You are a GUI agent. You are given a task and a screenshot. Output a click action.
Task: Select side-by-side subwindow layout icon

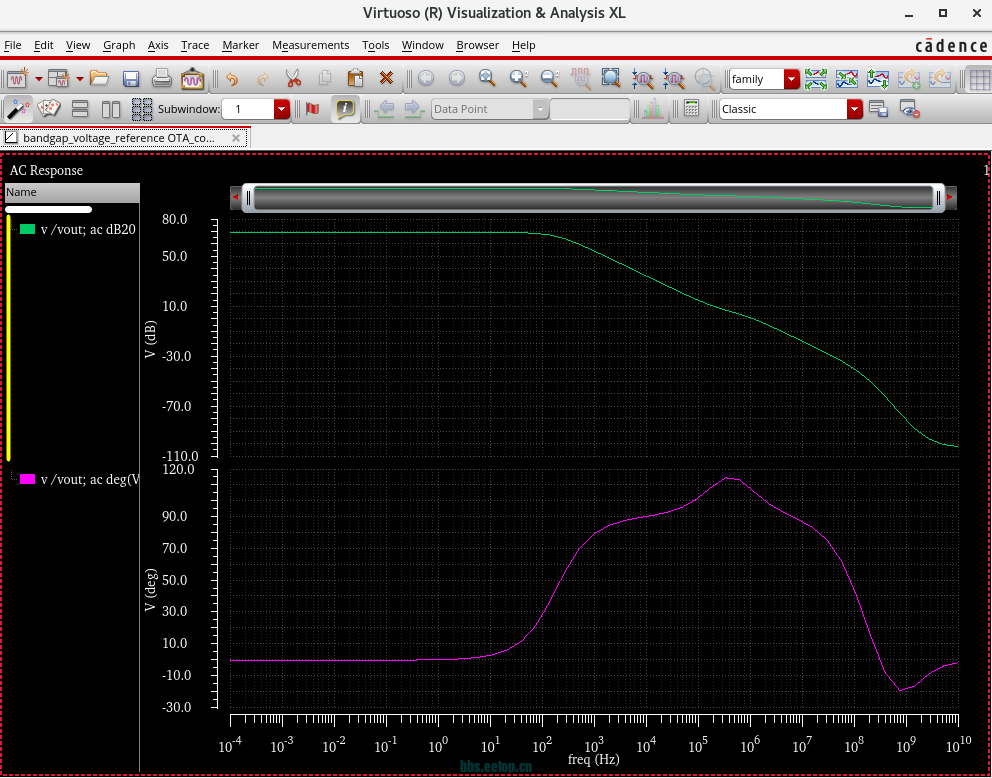tap(111, 109)
